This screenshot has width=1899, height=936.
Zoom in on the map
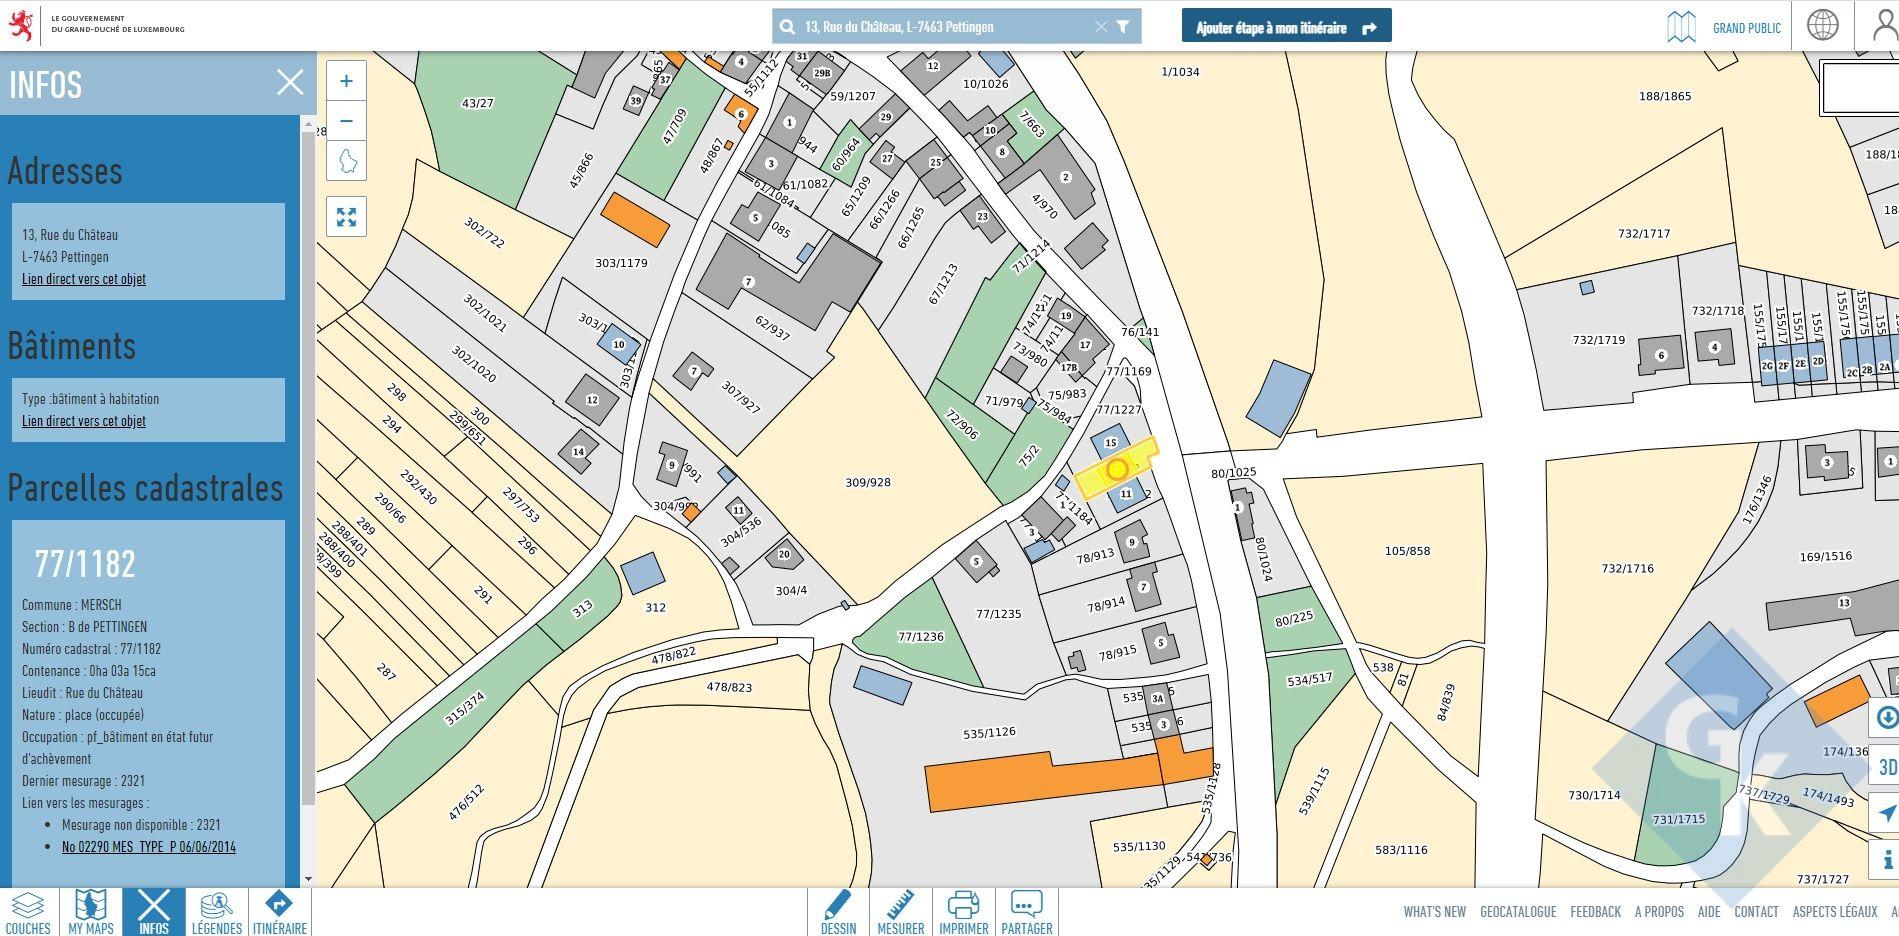[x=346, y=81]
